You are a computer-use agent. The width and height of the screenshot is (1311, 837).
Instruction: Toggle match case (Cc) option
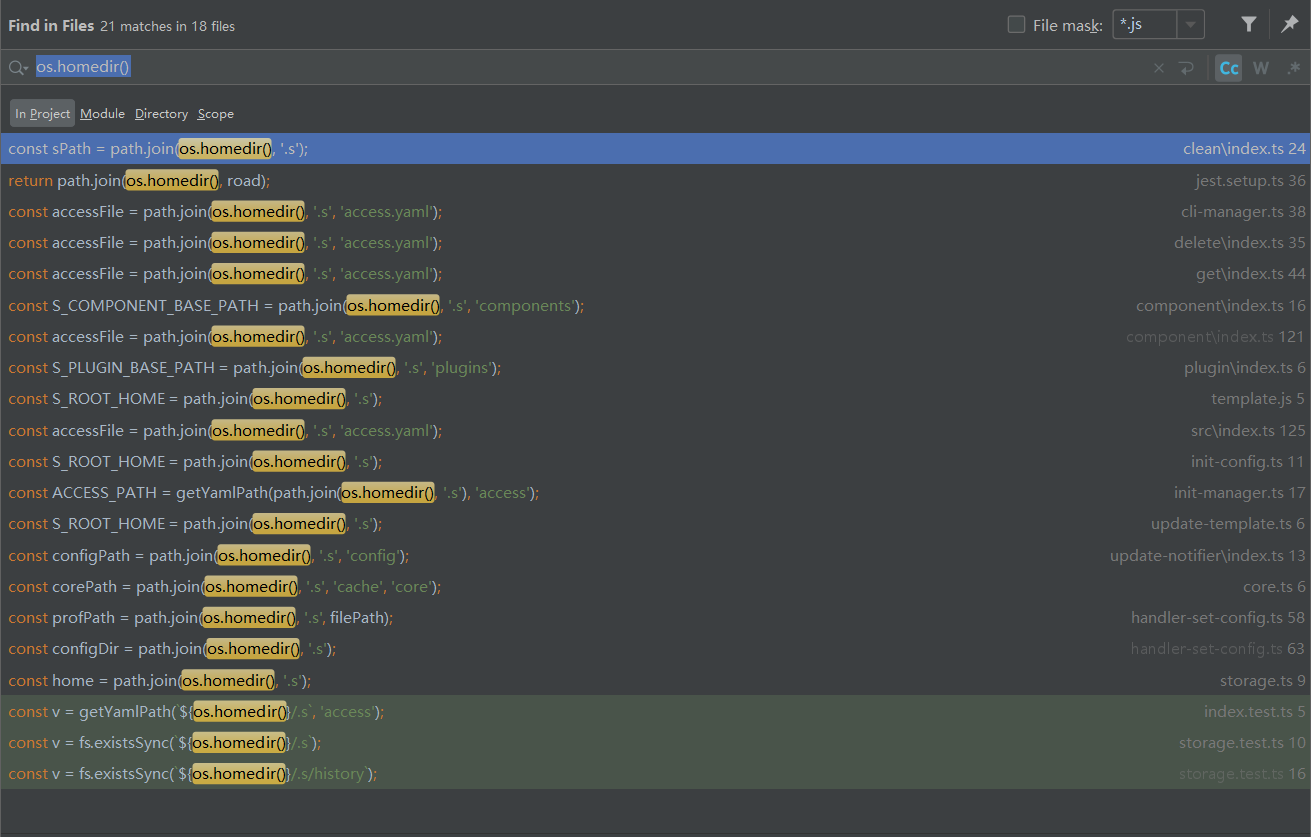(x=1228, y=67)
